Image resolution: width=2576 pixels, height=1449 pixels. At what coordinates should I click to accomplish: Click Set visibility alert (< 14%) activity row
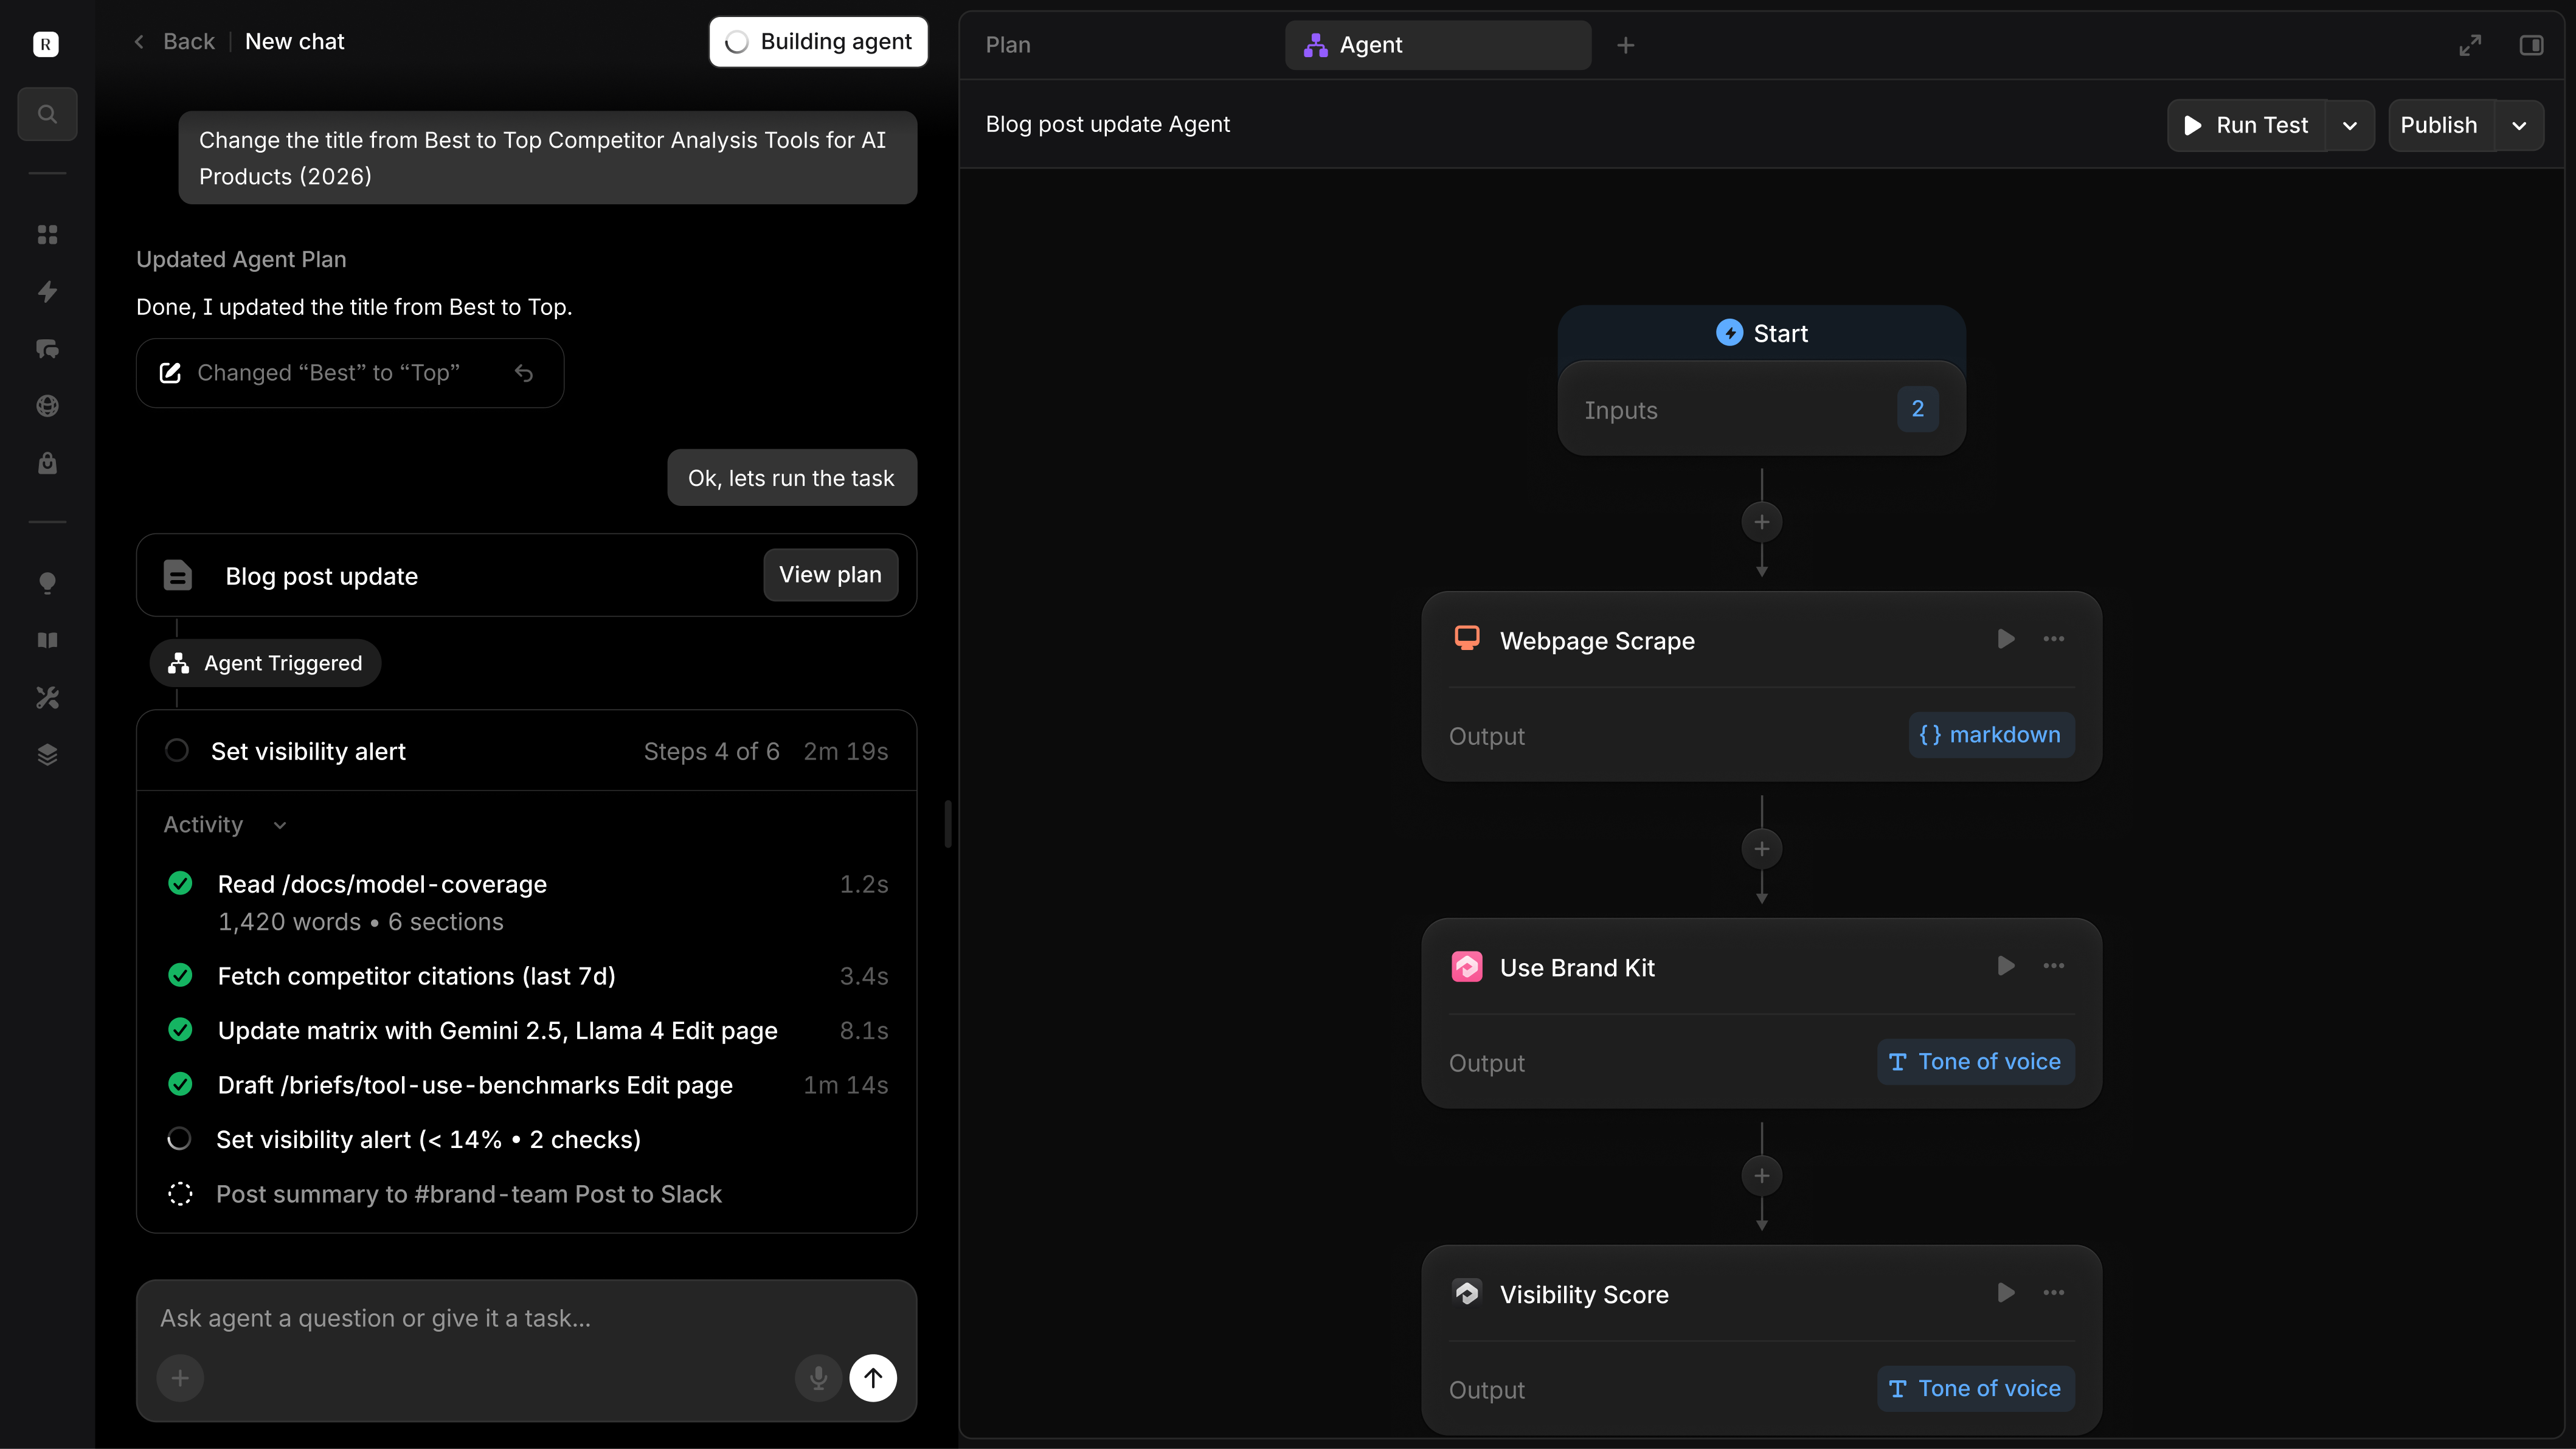tap(527, 1140)
